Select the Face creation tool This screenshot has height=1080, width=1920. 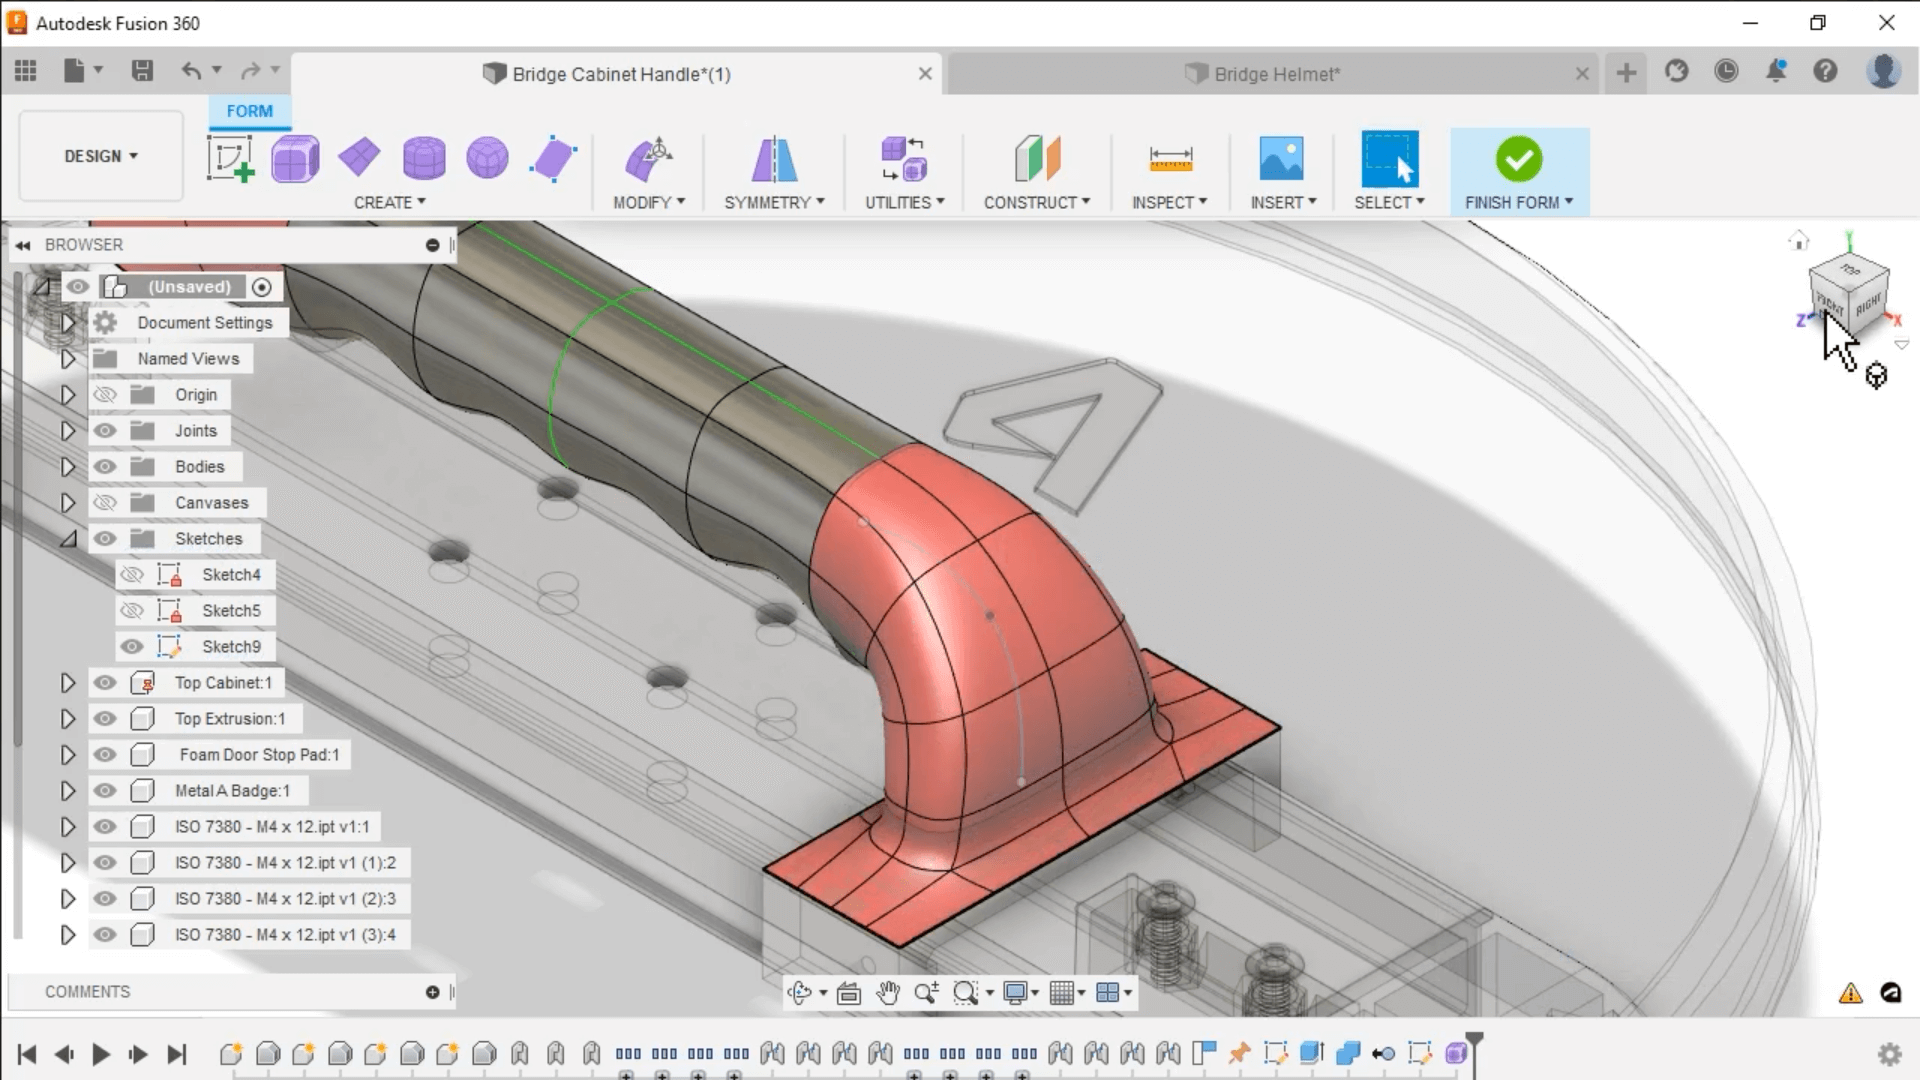(x=553, y=158)
